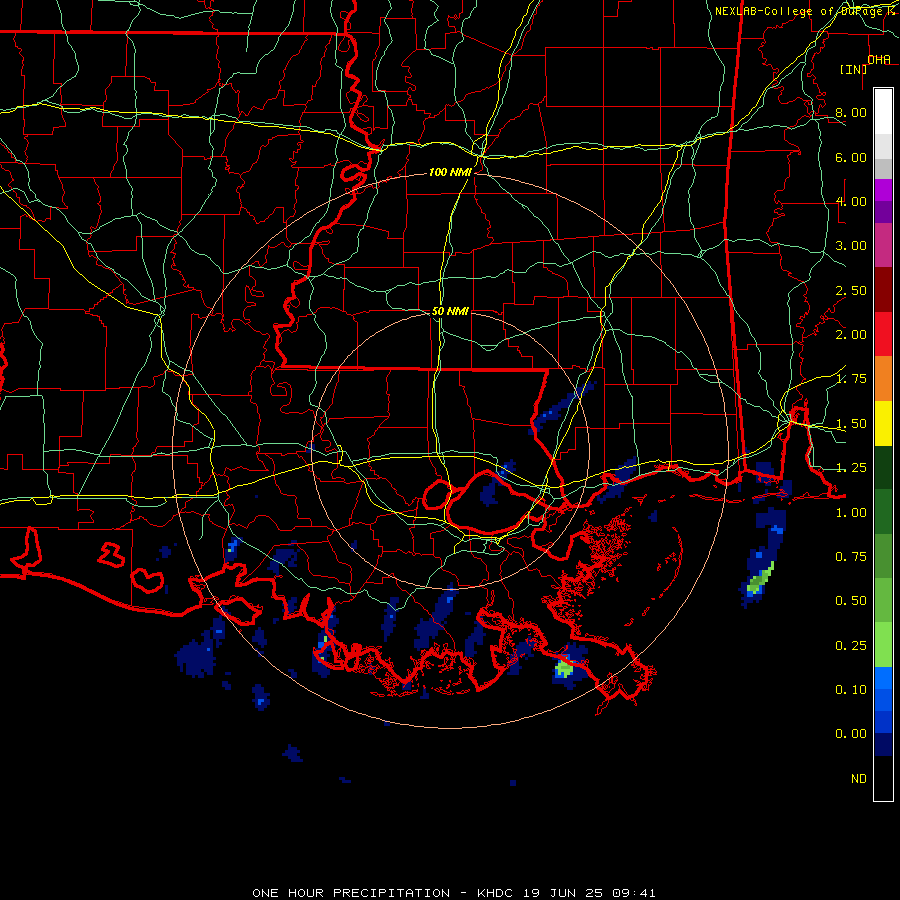The width and height of the screenshot is (900, 900).
Task: Click the [IN] units label
Action: 853,69
